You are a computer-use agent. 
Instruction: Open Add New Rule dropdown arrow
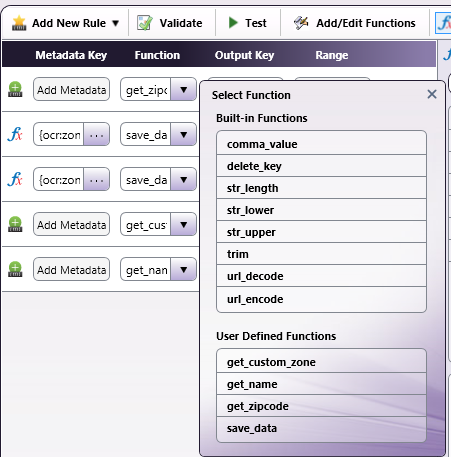[x=115, y=23]
